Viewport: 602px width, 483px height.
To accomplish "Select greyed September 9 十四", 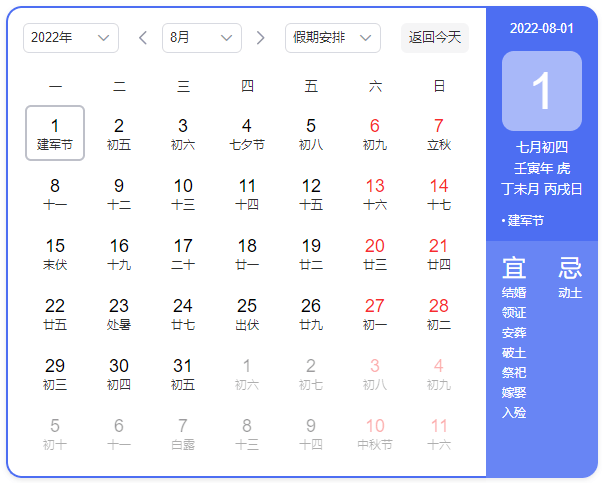I will pos(311,433).
